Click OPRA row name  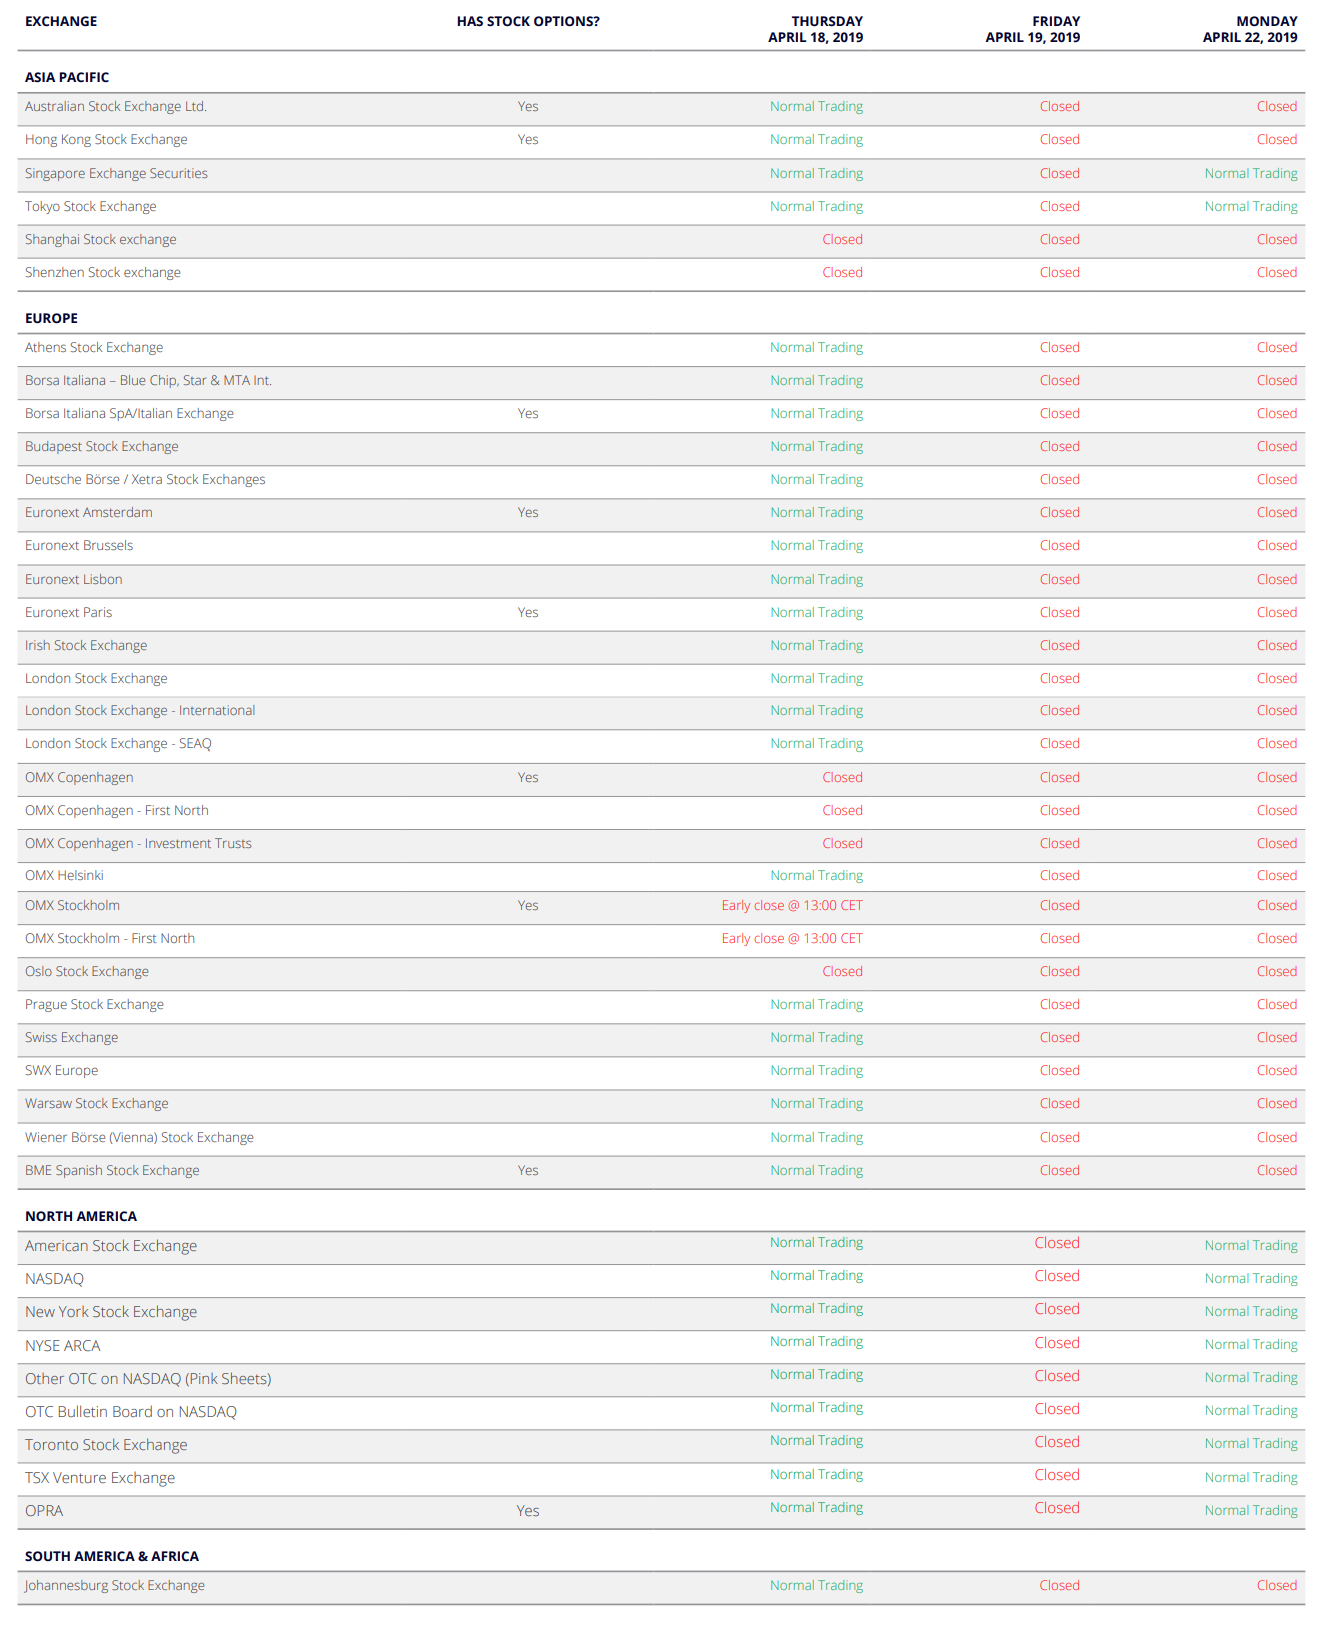click(x=44, y=1511)
